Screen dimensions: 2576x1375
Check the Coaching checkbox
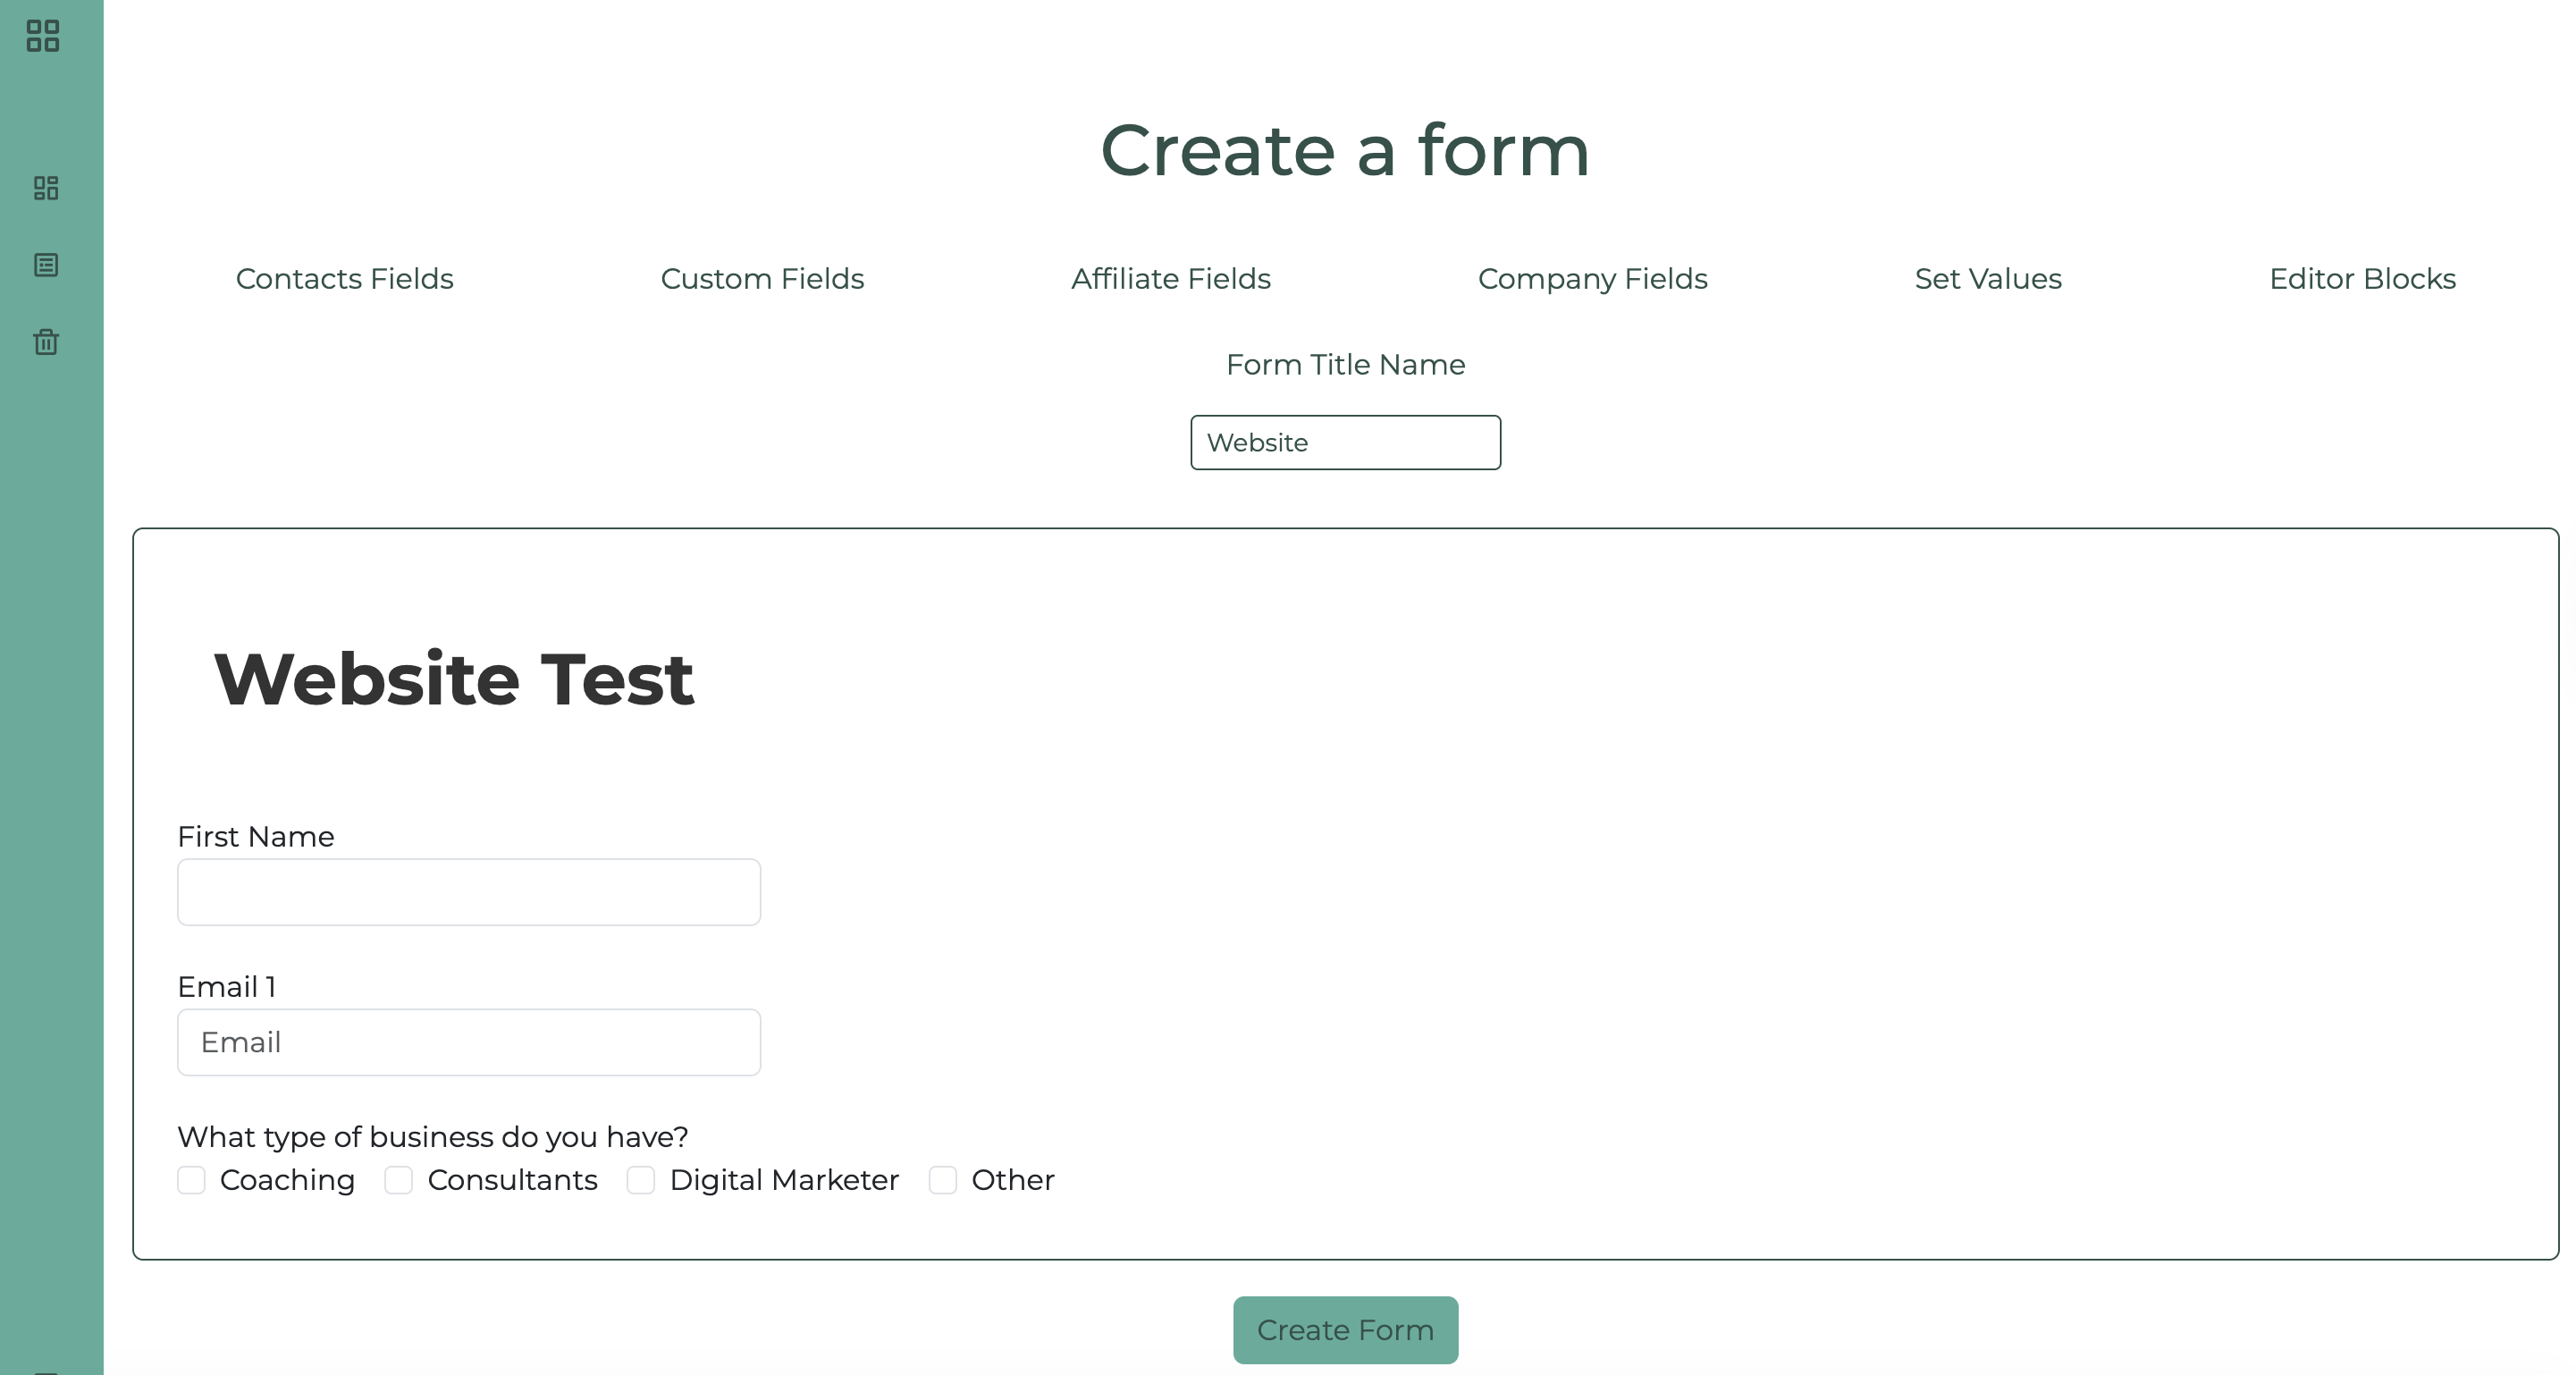tap(192, 1180)
